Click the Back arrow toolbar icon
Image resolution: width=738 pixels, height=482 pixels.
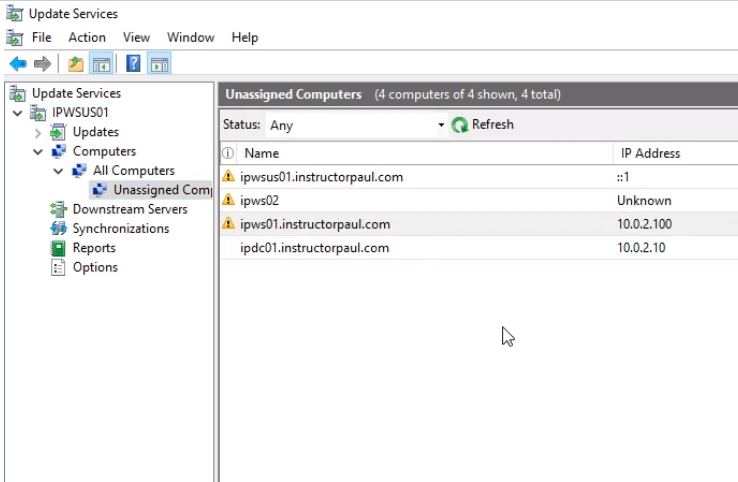17,64
